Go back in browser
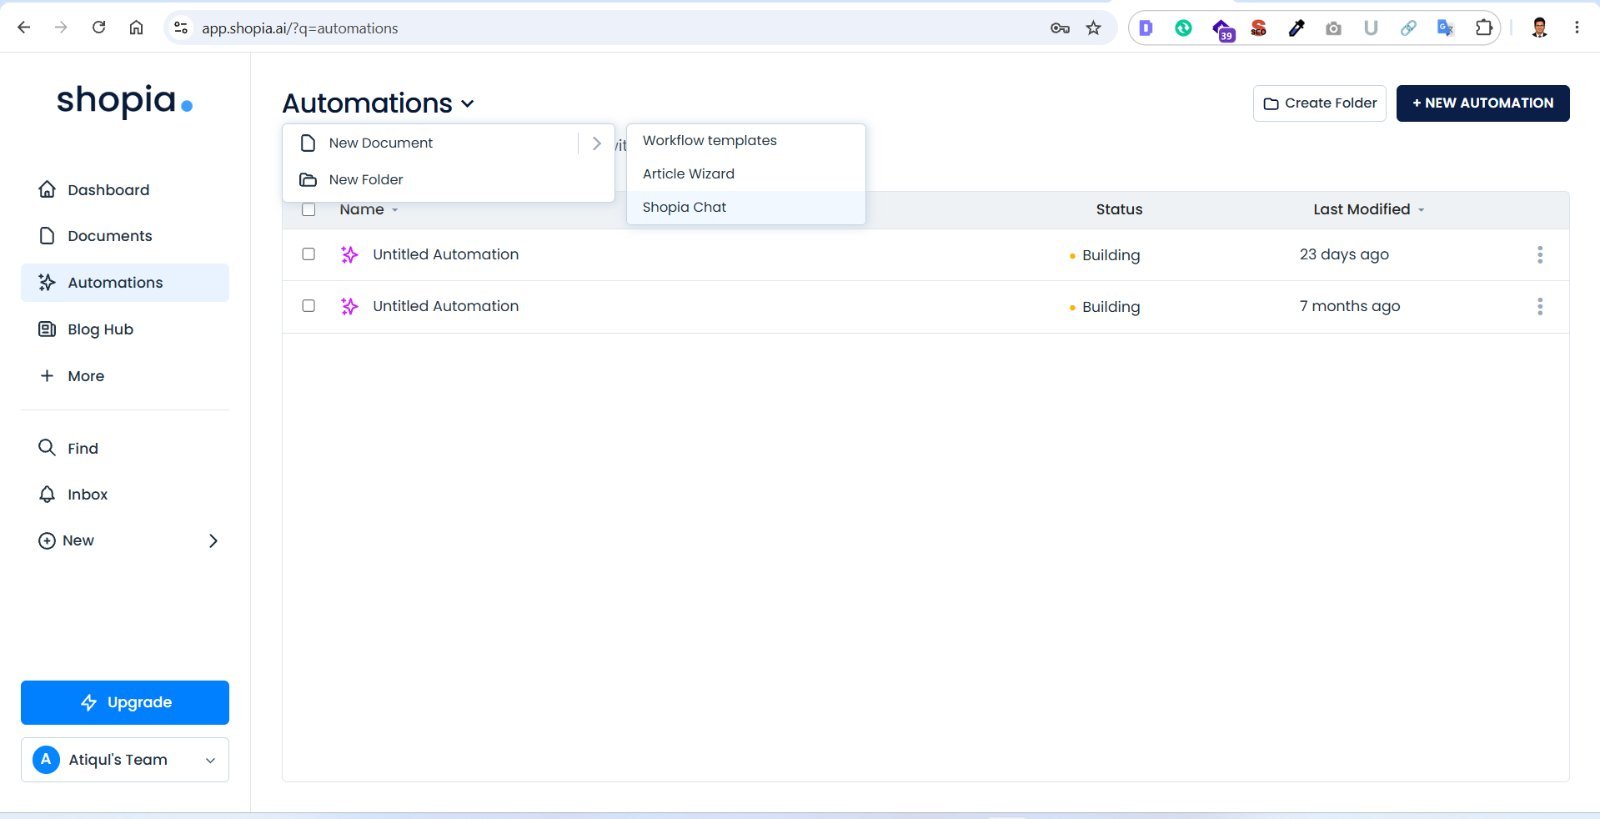This screenshot has height=819, width=1600. point(24,28)
